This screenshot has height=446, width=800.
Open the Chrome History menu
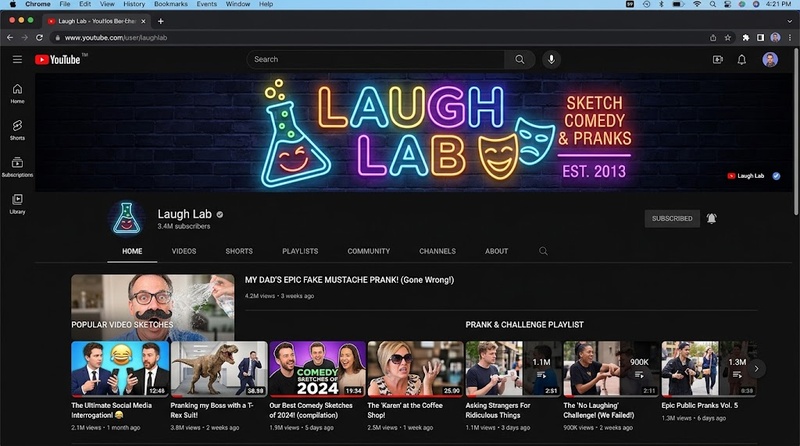pos(134,4)
